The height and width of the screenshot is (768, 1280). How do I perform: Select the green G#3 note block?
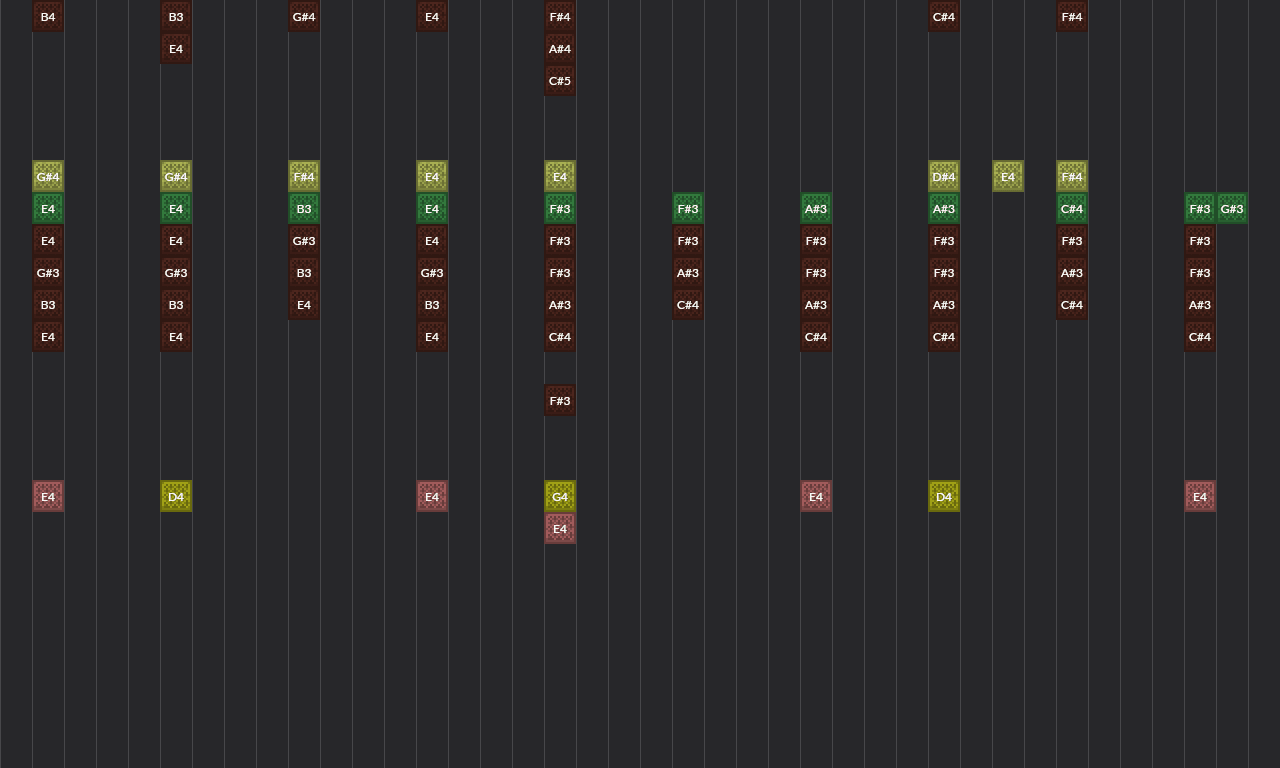(1232, 208)
